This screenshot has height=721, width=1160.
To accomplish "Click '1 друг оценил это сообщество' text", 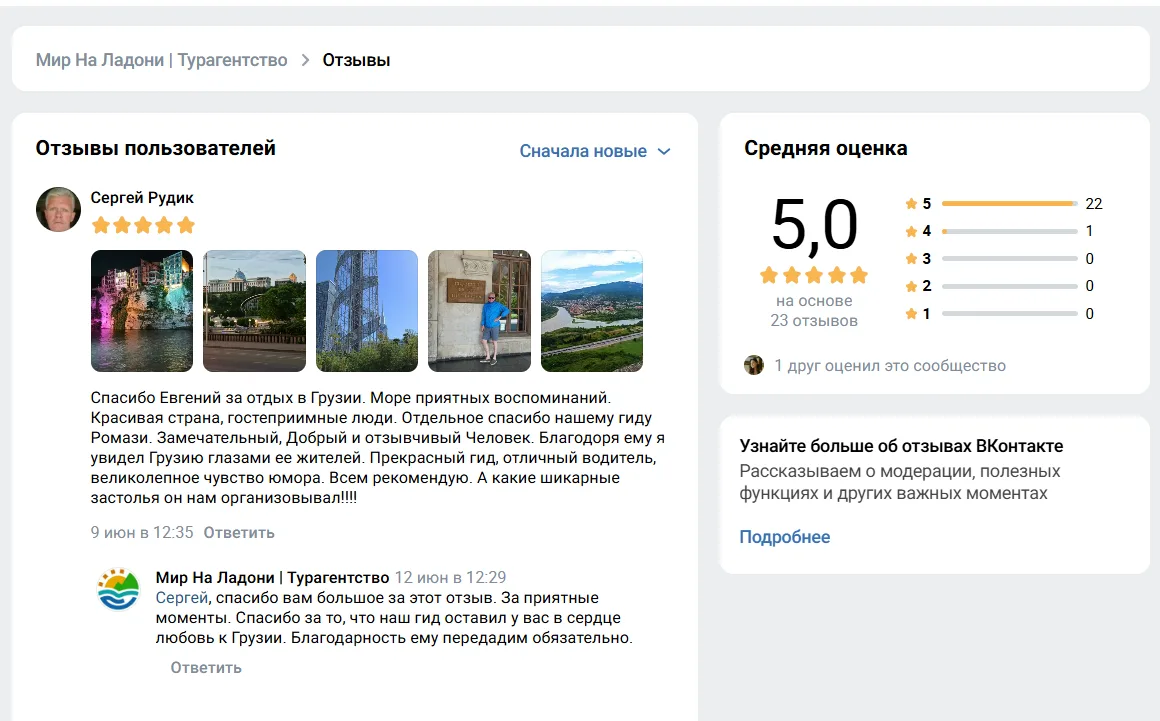I will pyautogui.click(x=890, y=365).
